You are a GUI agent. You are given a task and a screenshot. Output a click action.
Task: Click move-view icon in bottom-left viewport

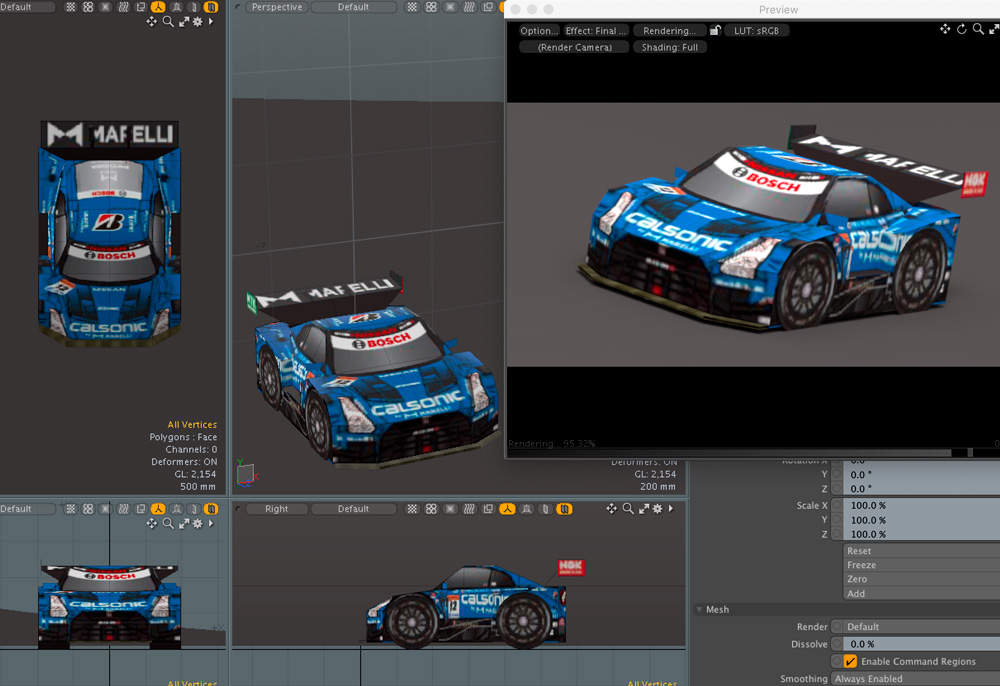151,523
